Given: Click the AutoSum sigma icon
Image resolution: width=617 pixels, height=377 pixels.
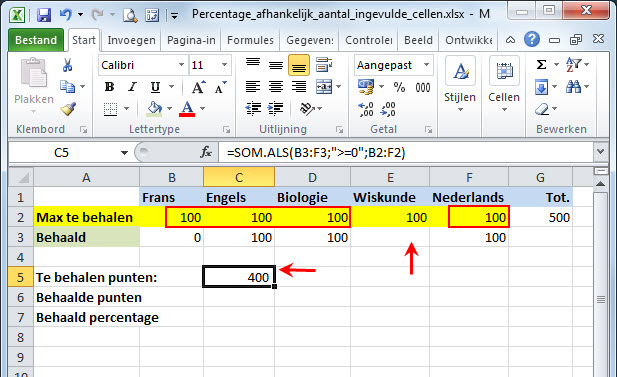Looking at the screenshot, I should (542, 65).
